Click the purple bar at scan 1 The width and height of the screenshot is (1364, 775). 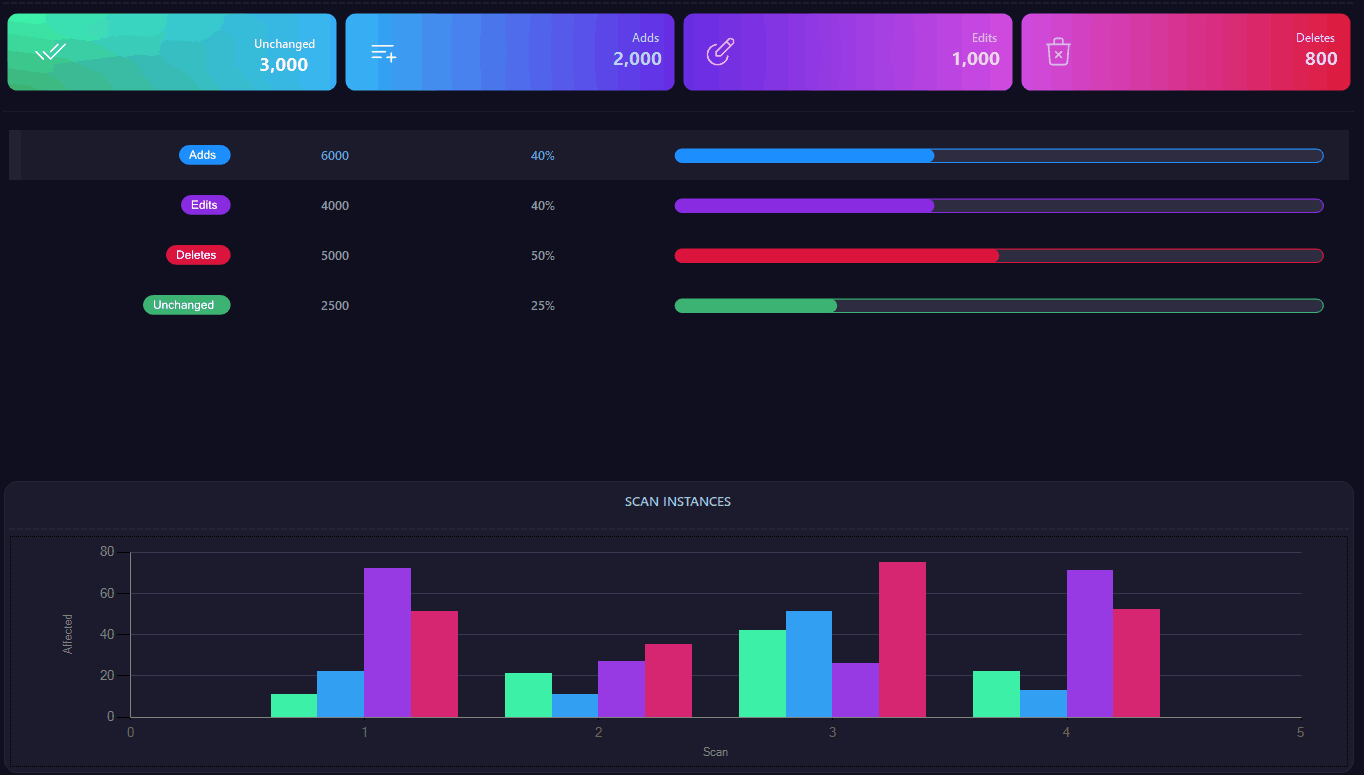(387, 642)
